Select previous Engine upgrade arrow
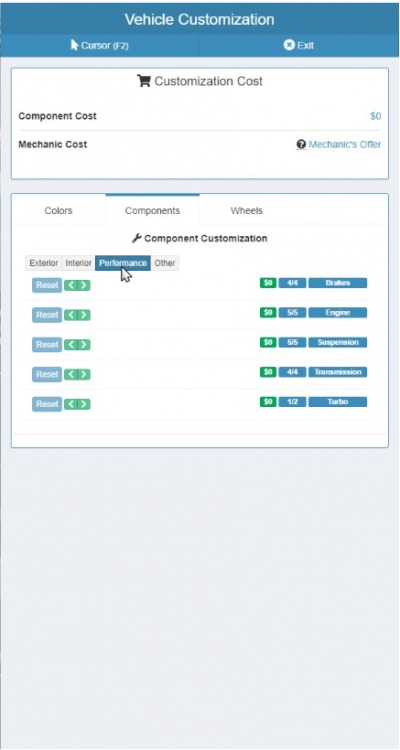Screen dimensions: 400x750 pyautogui.click(x=71, y=315)
